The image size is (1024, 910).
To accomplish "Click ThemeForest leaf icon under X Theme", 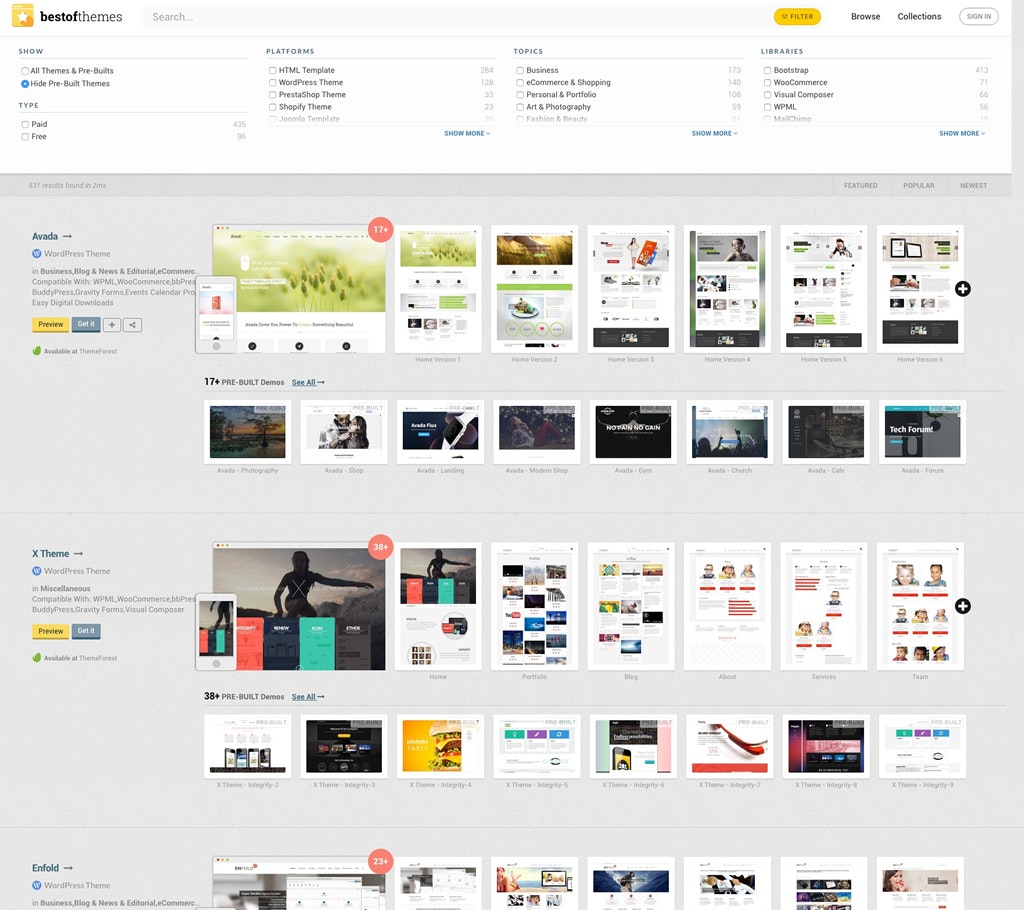I will point(37,658).
